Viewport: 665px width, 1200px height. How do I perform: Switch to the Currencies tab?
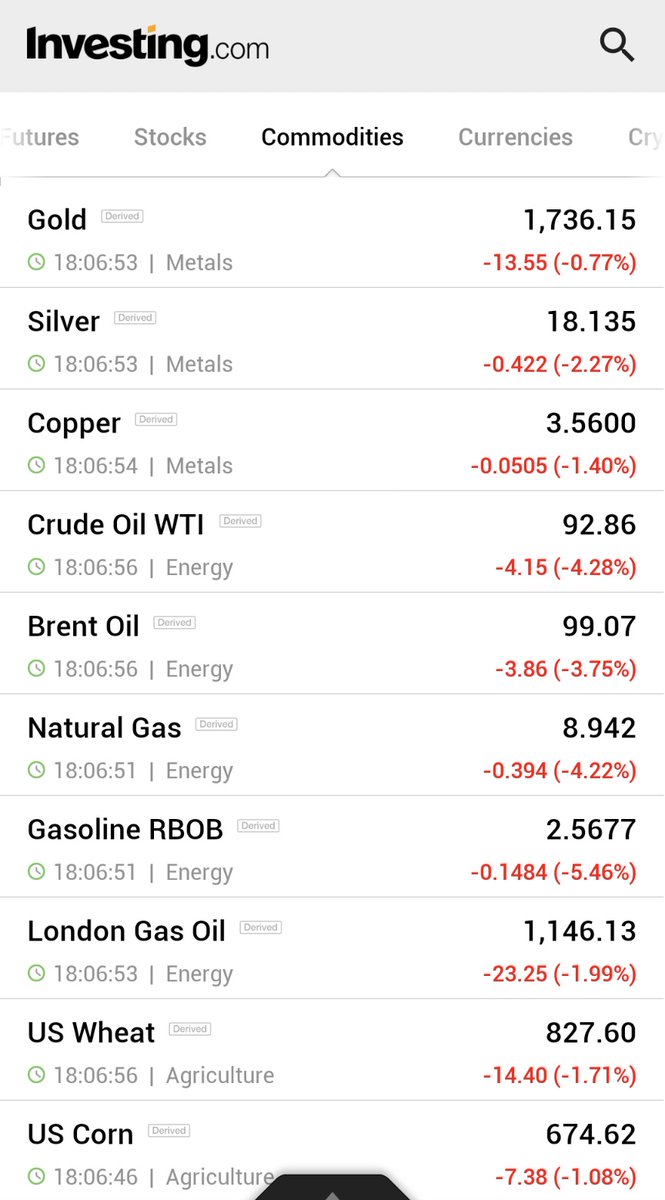click(515, 137)
